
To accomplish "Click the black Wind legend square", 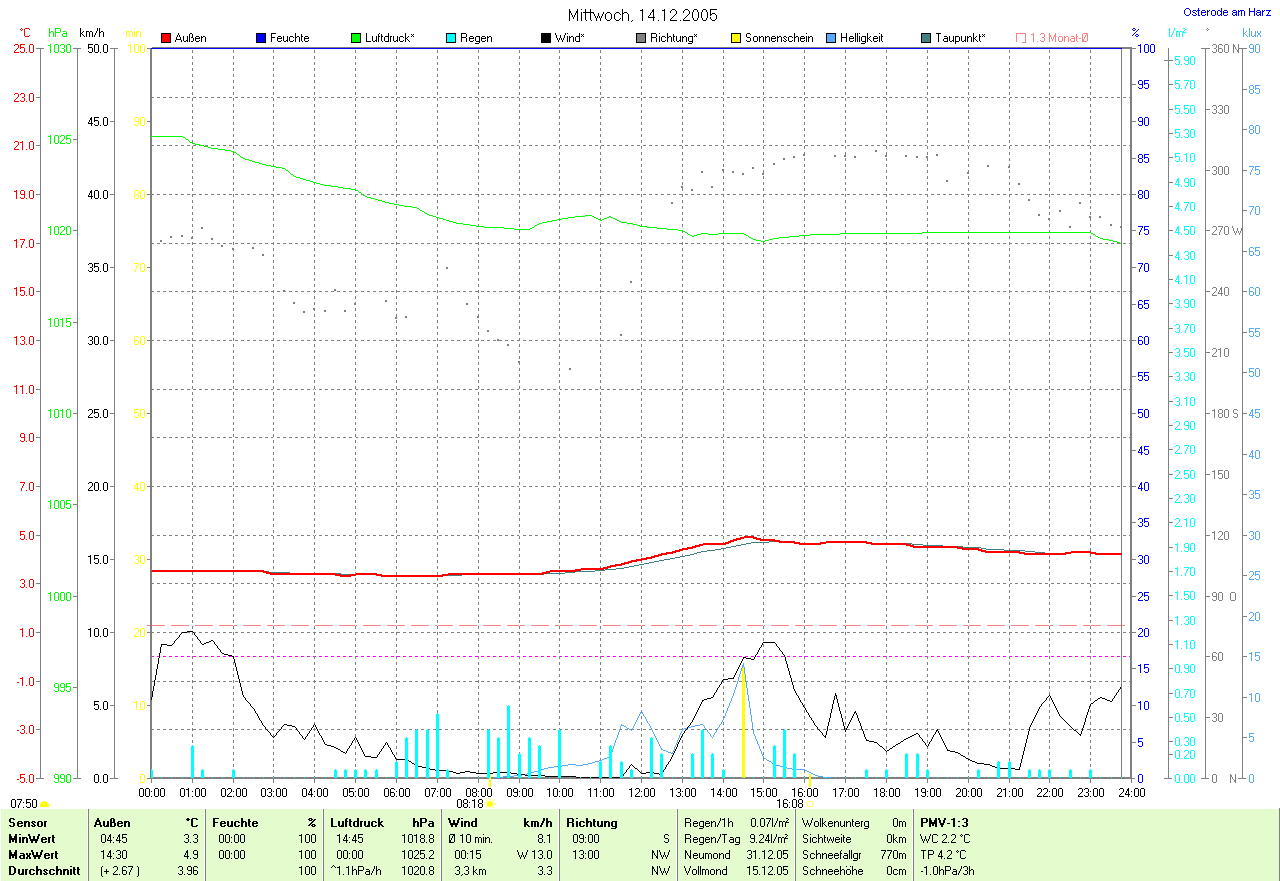I will 546,38.
